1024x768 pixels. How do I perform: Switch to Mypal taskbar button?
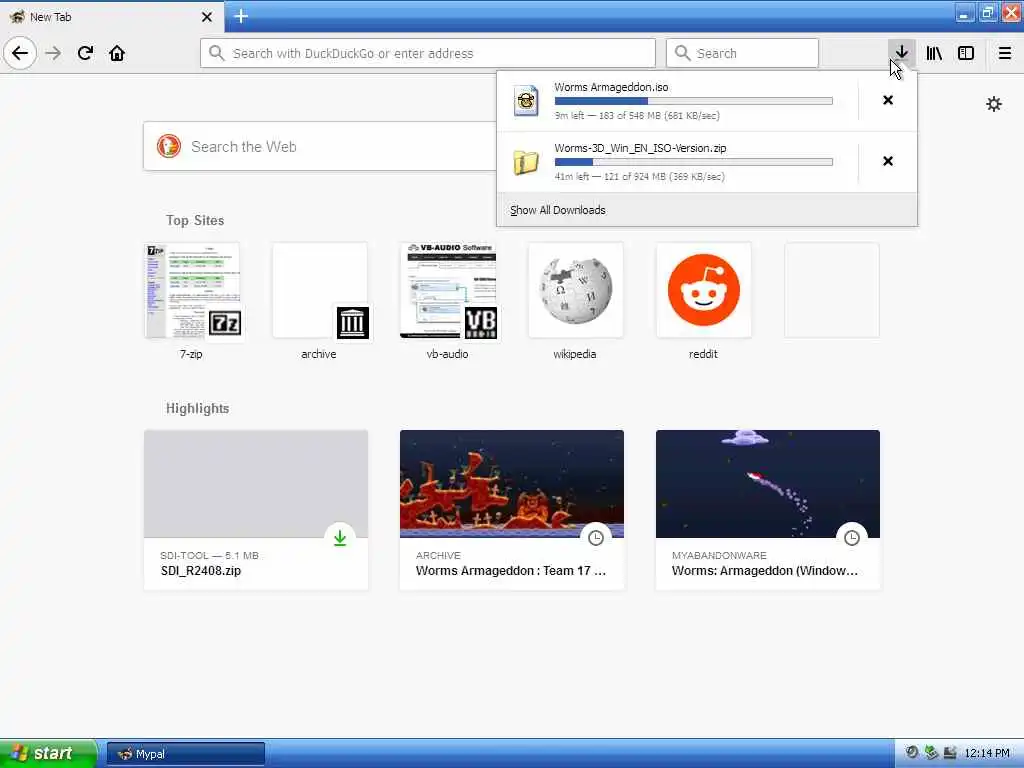[185, 754]
